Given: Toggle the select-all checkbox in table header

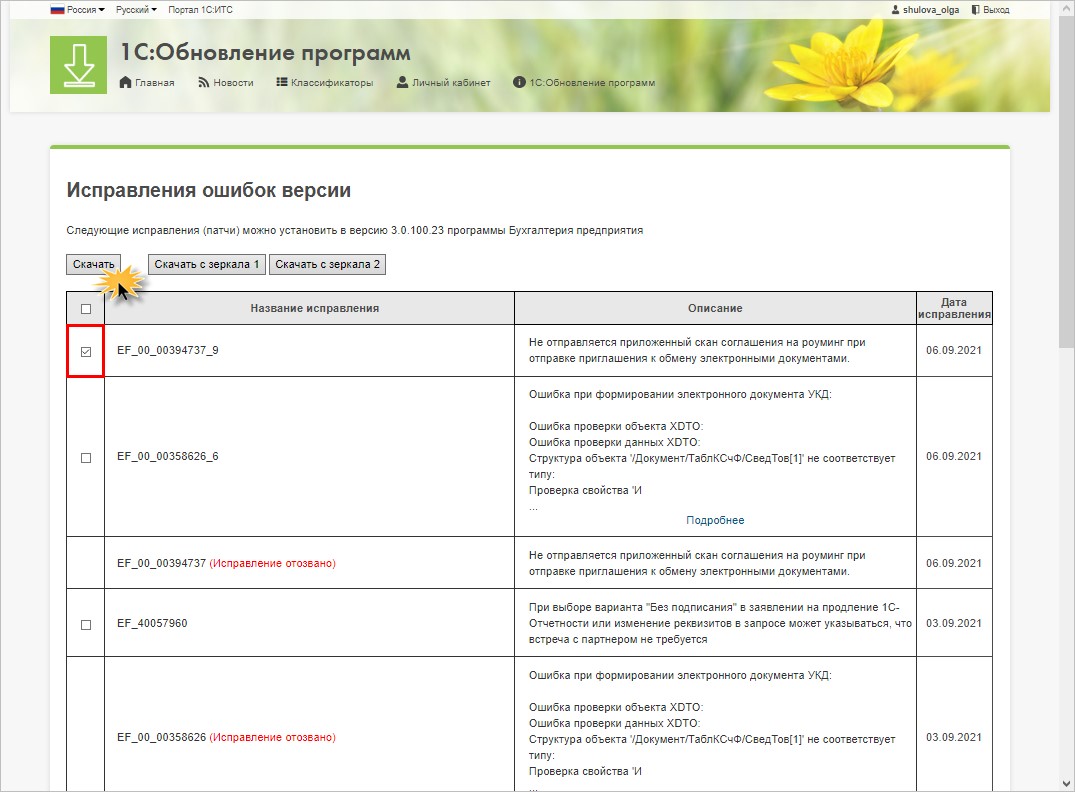Looking at the screenshot, I should click(86, 309).
